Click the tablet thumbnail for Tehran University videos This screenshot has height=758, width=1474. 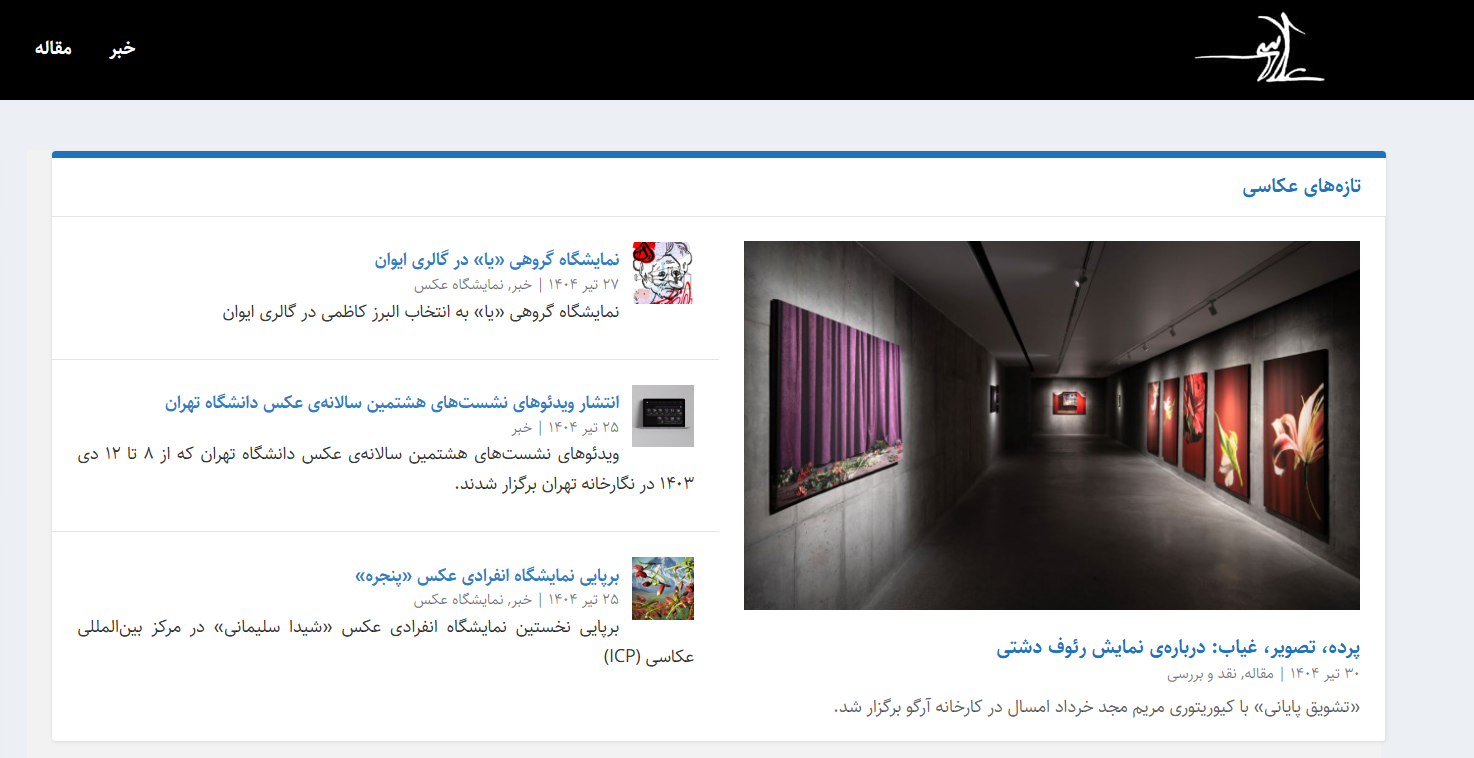663,416
